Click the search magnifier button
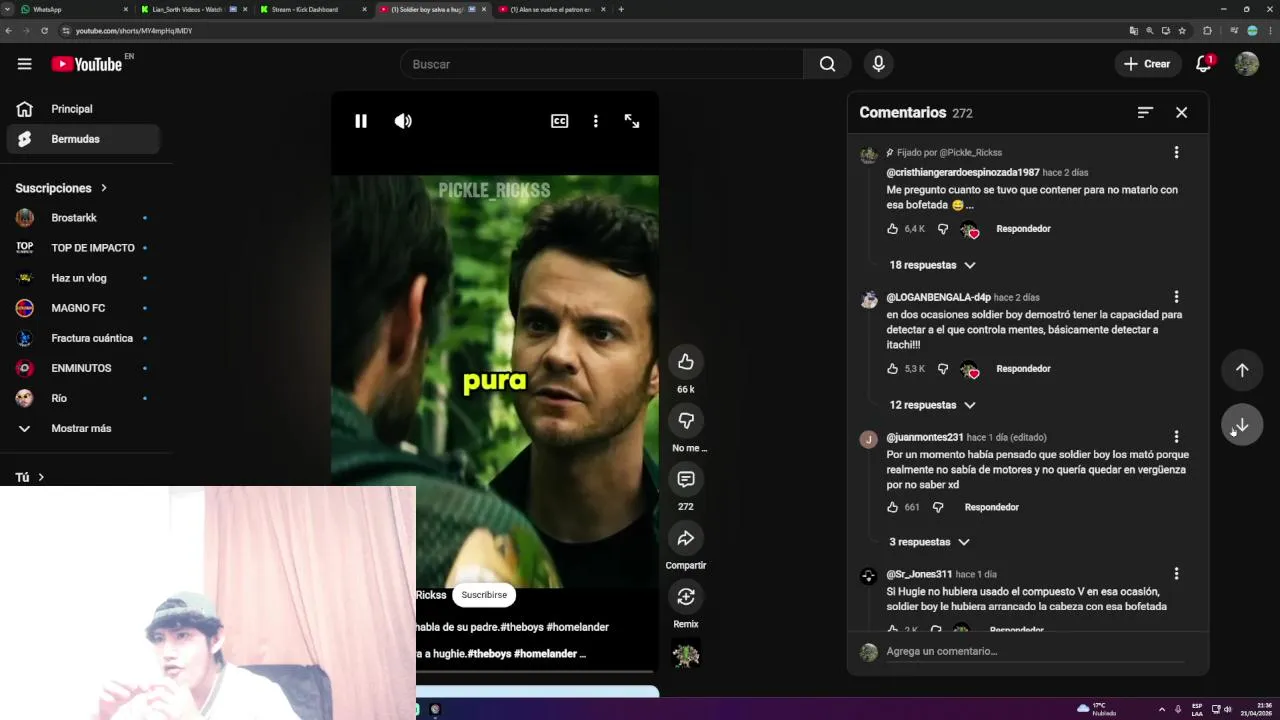Screen dimensions: 1280x720 pyautogui.click(x=827, y=64)
